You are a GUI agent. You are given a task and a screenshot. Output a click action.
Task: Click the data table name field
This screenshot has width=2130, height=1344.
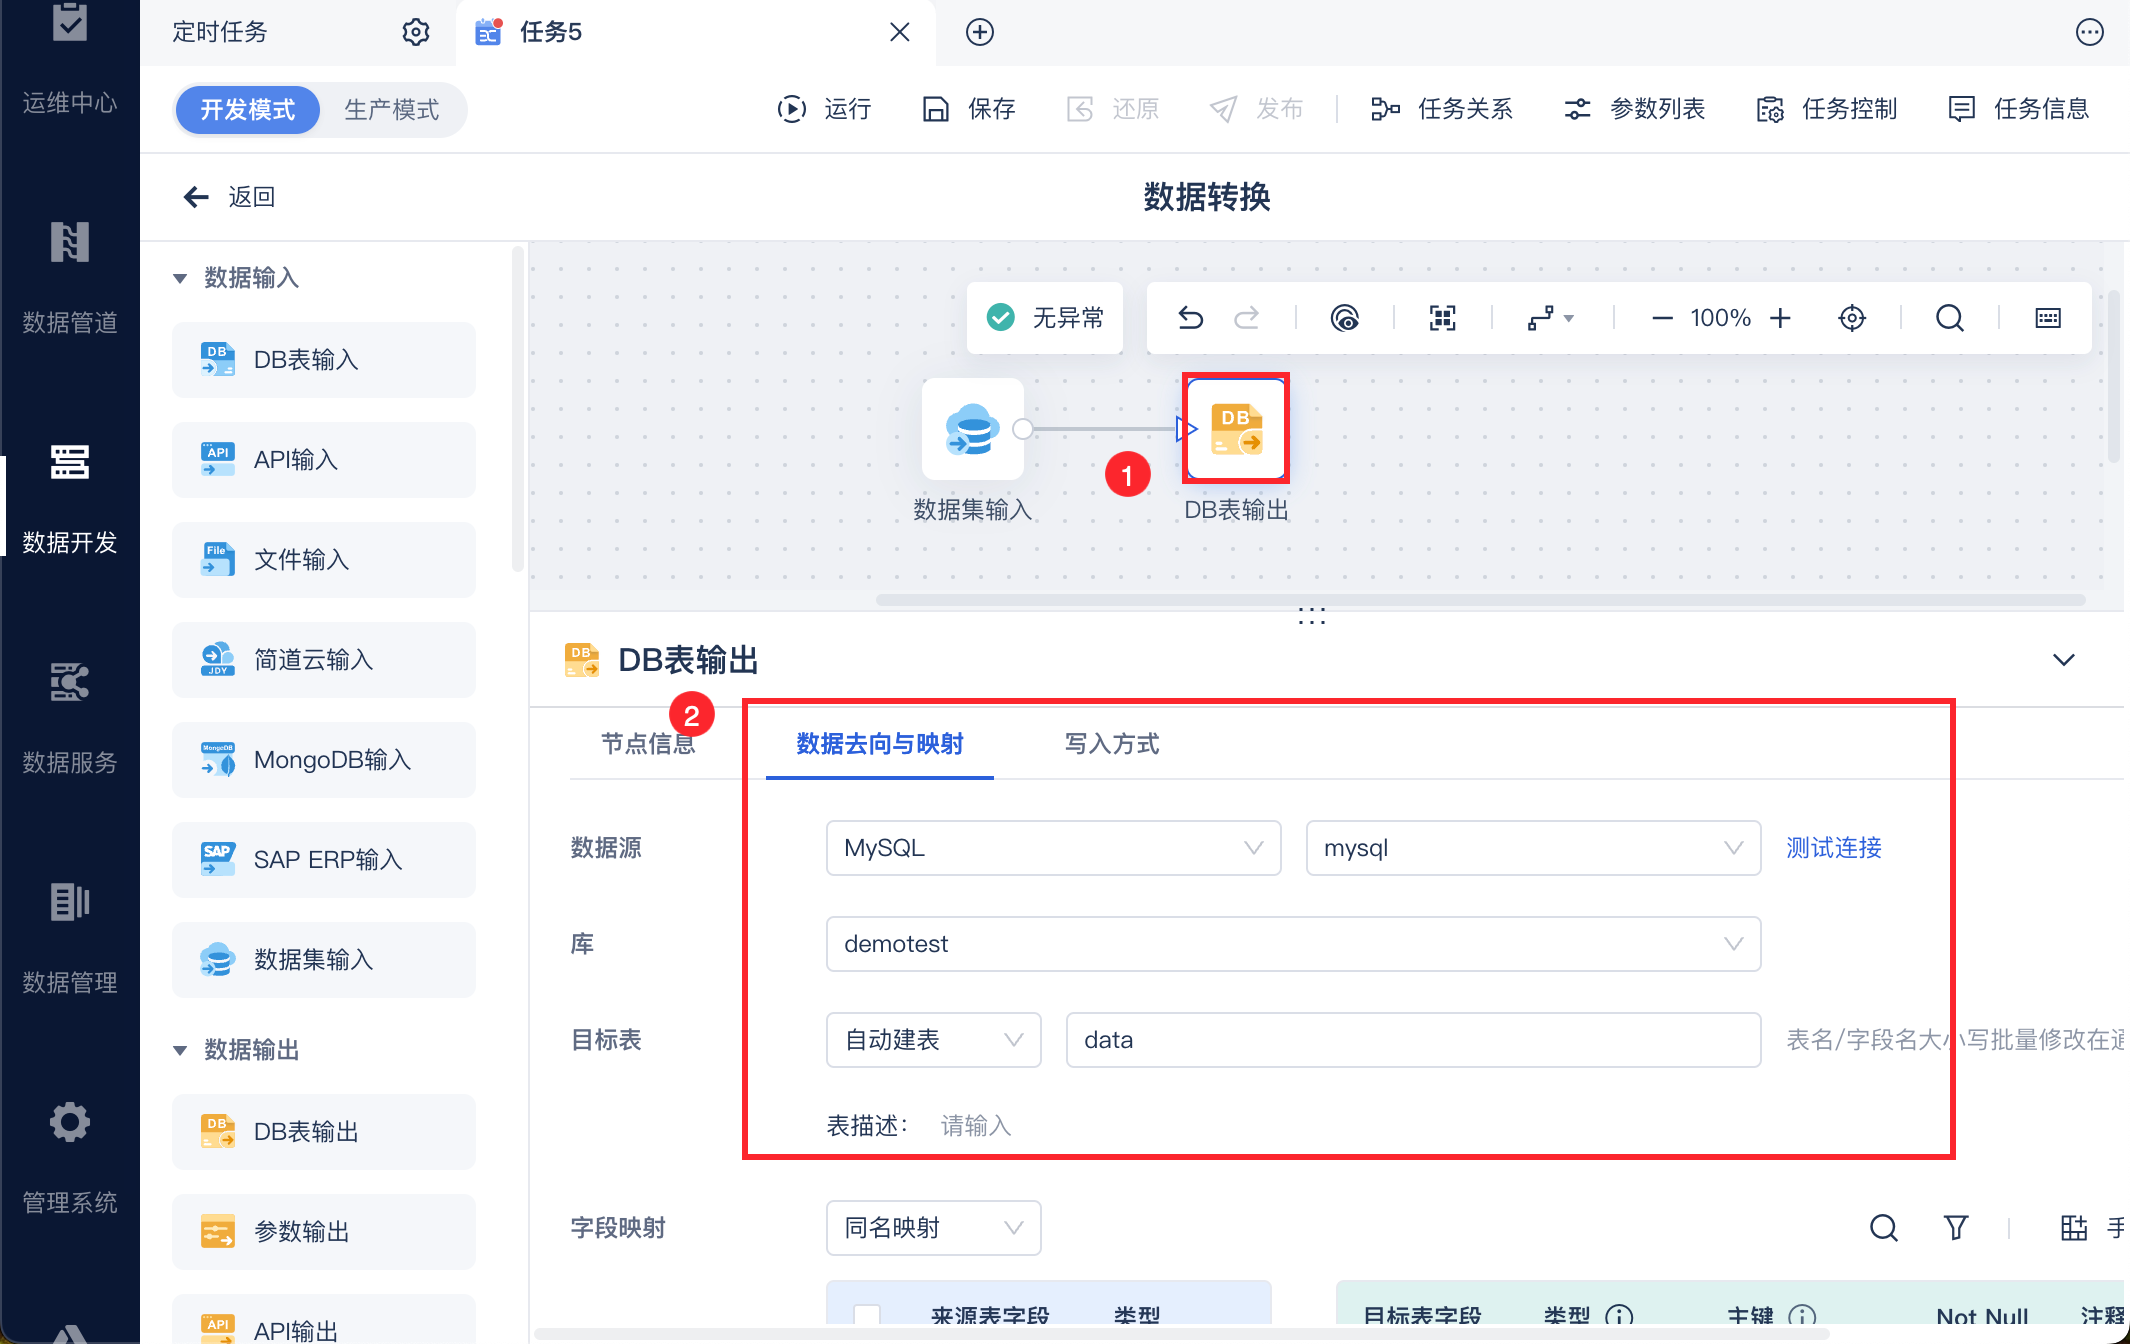click(x=1412, y=1040)
